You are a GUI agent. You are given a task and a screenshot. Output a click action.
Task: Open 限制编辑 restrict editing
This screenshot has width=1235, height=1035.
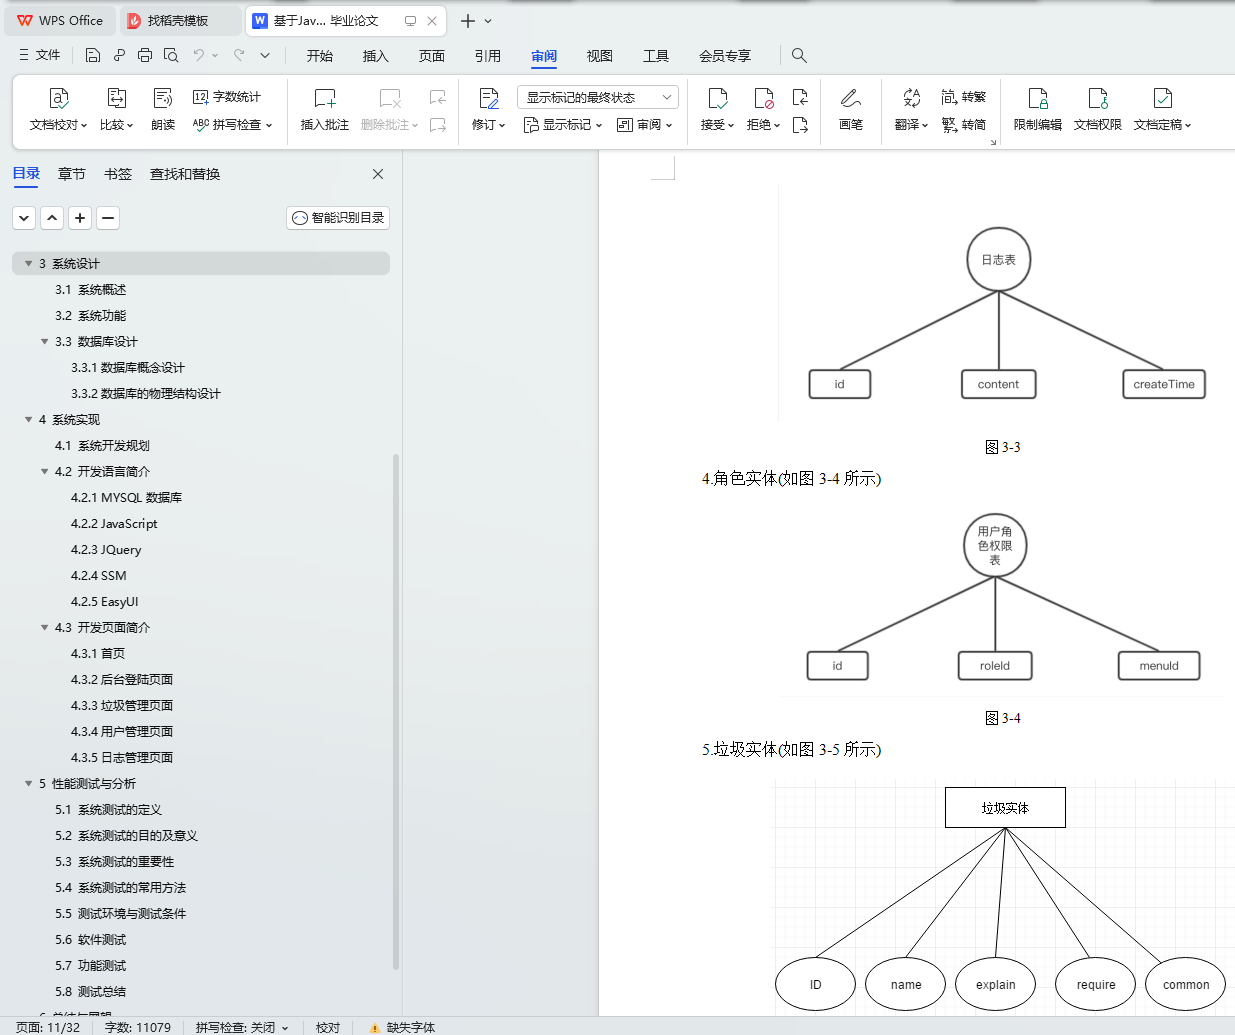[1038, 110]
